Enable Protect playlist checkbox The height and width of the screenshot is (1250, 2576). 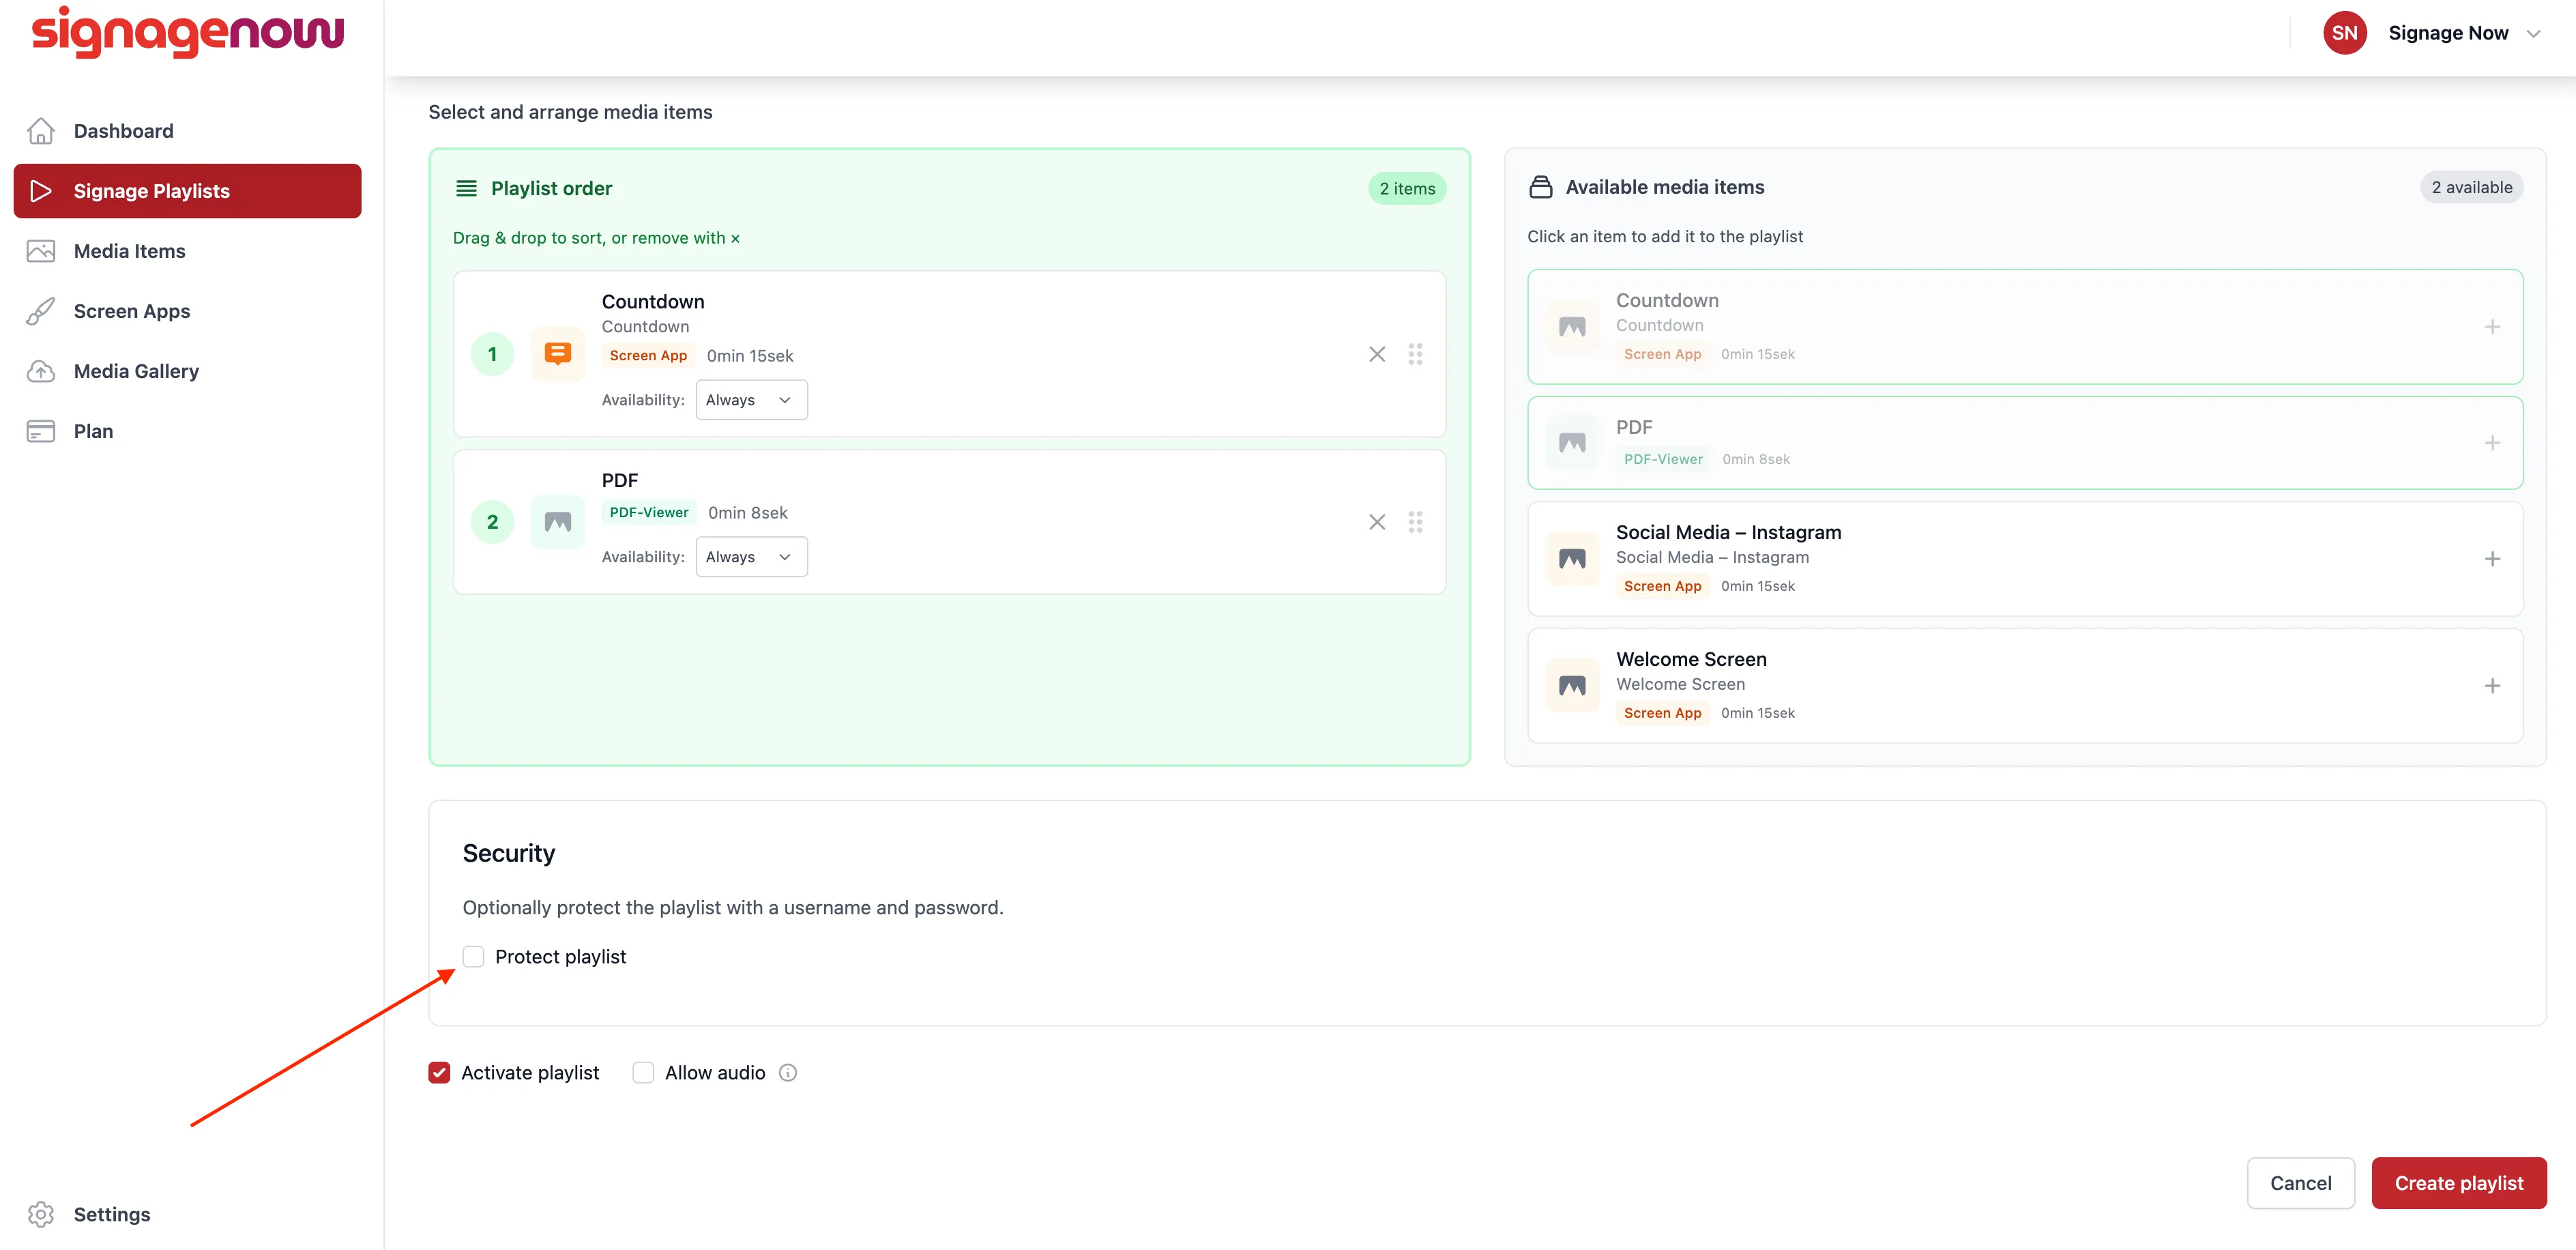[473, 957]
